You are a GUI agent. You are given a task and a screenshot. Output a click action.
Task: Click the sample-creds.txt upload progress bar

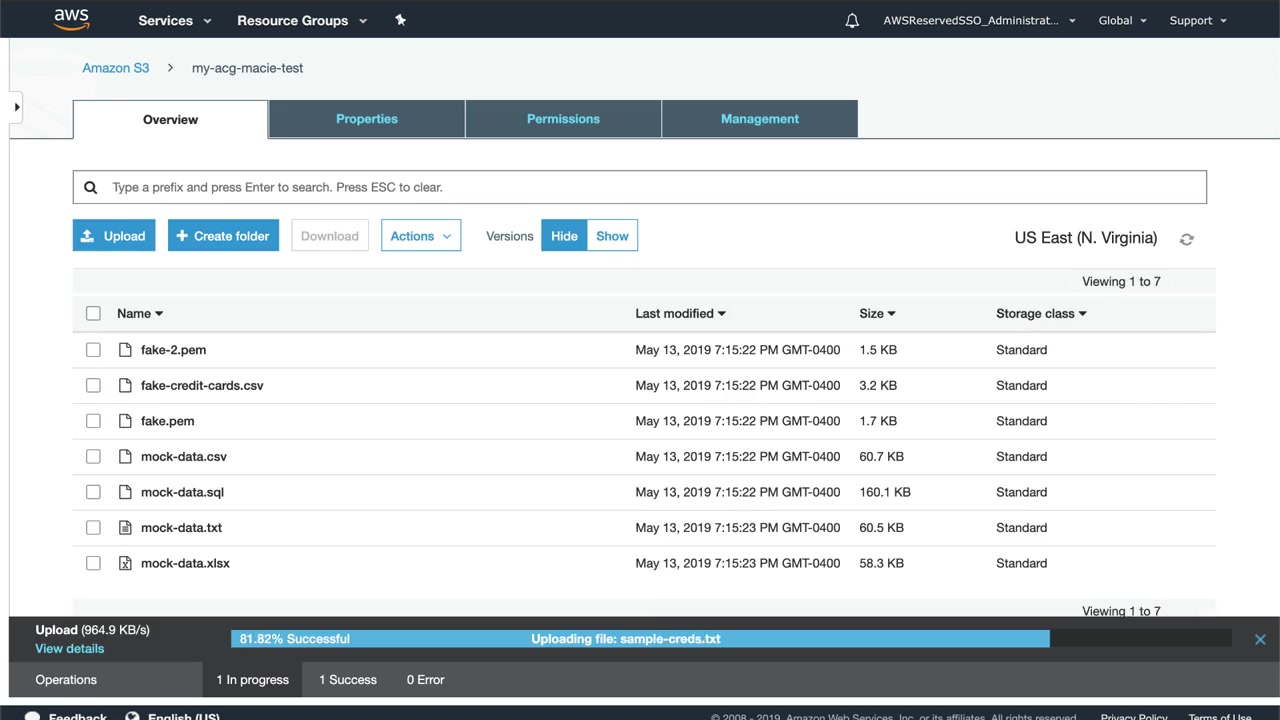pos(731,639)
